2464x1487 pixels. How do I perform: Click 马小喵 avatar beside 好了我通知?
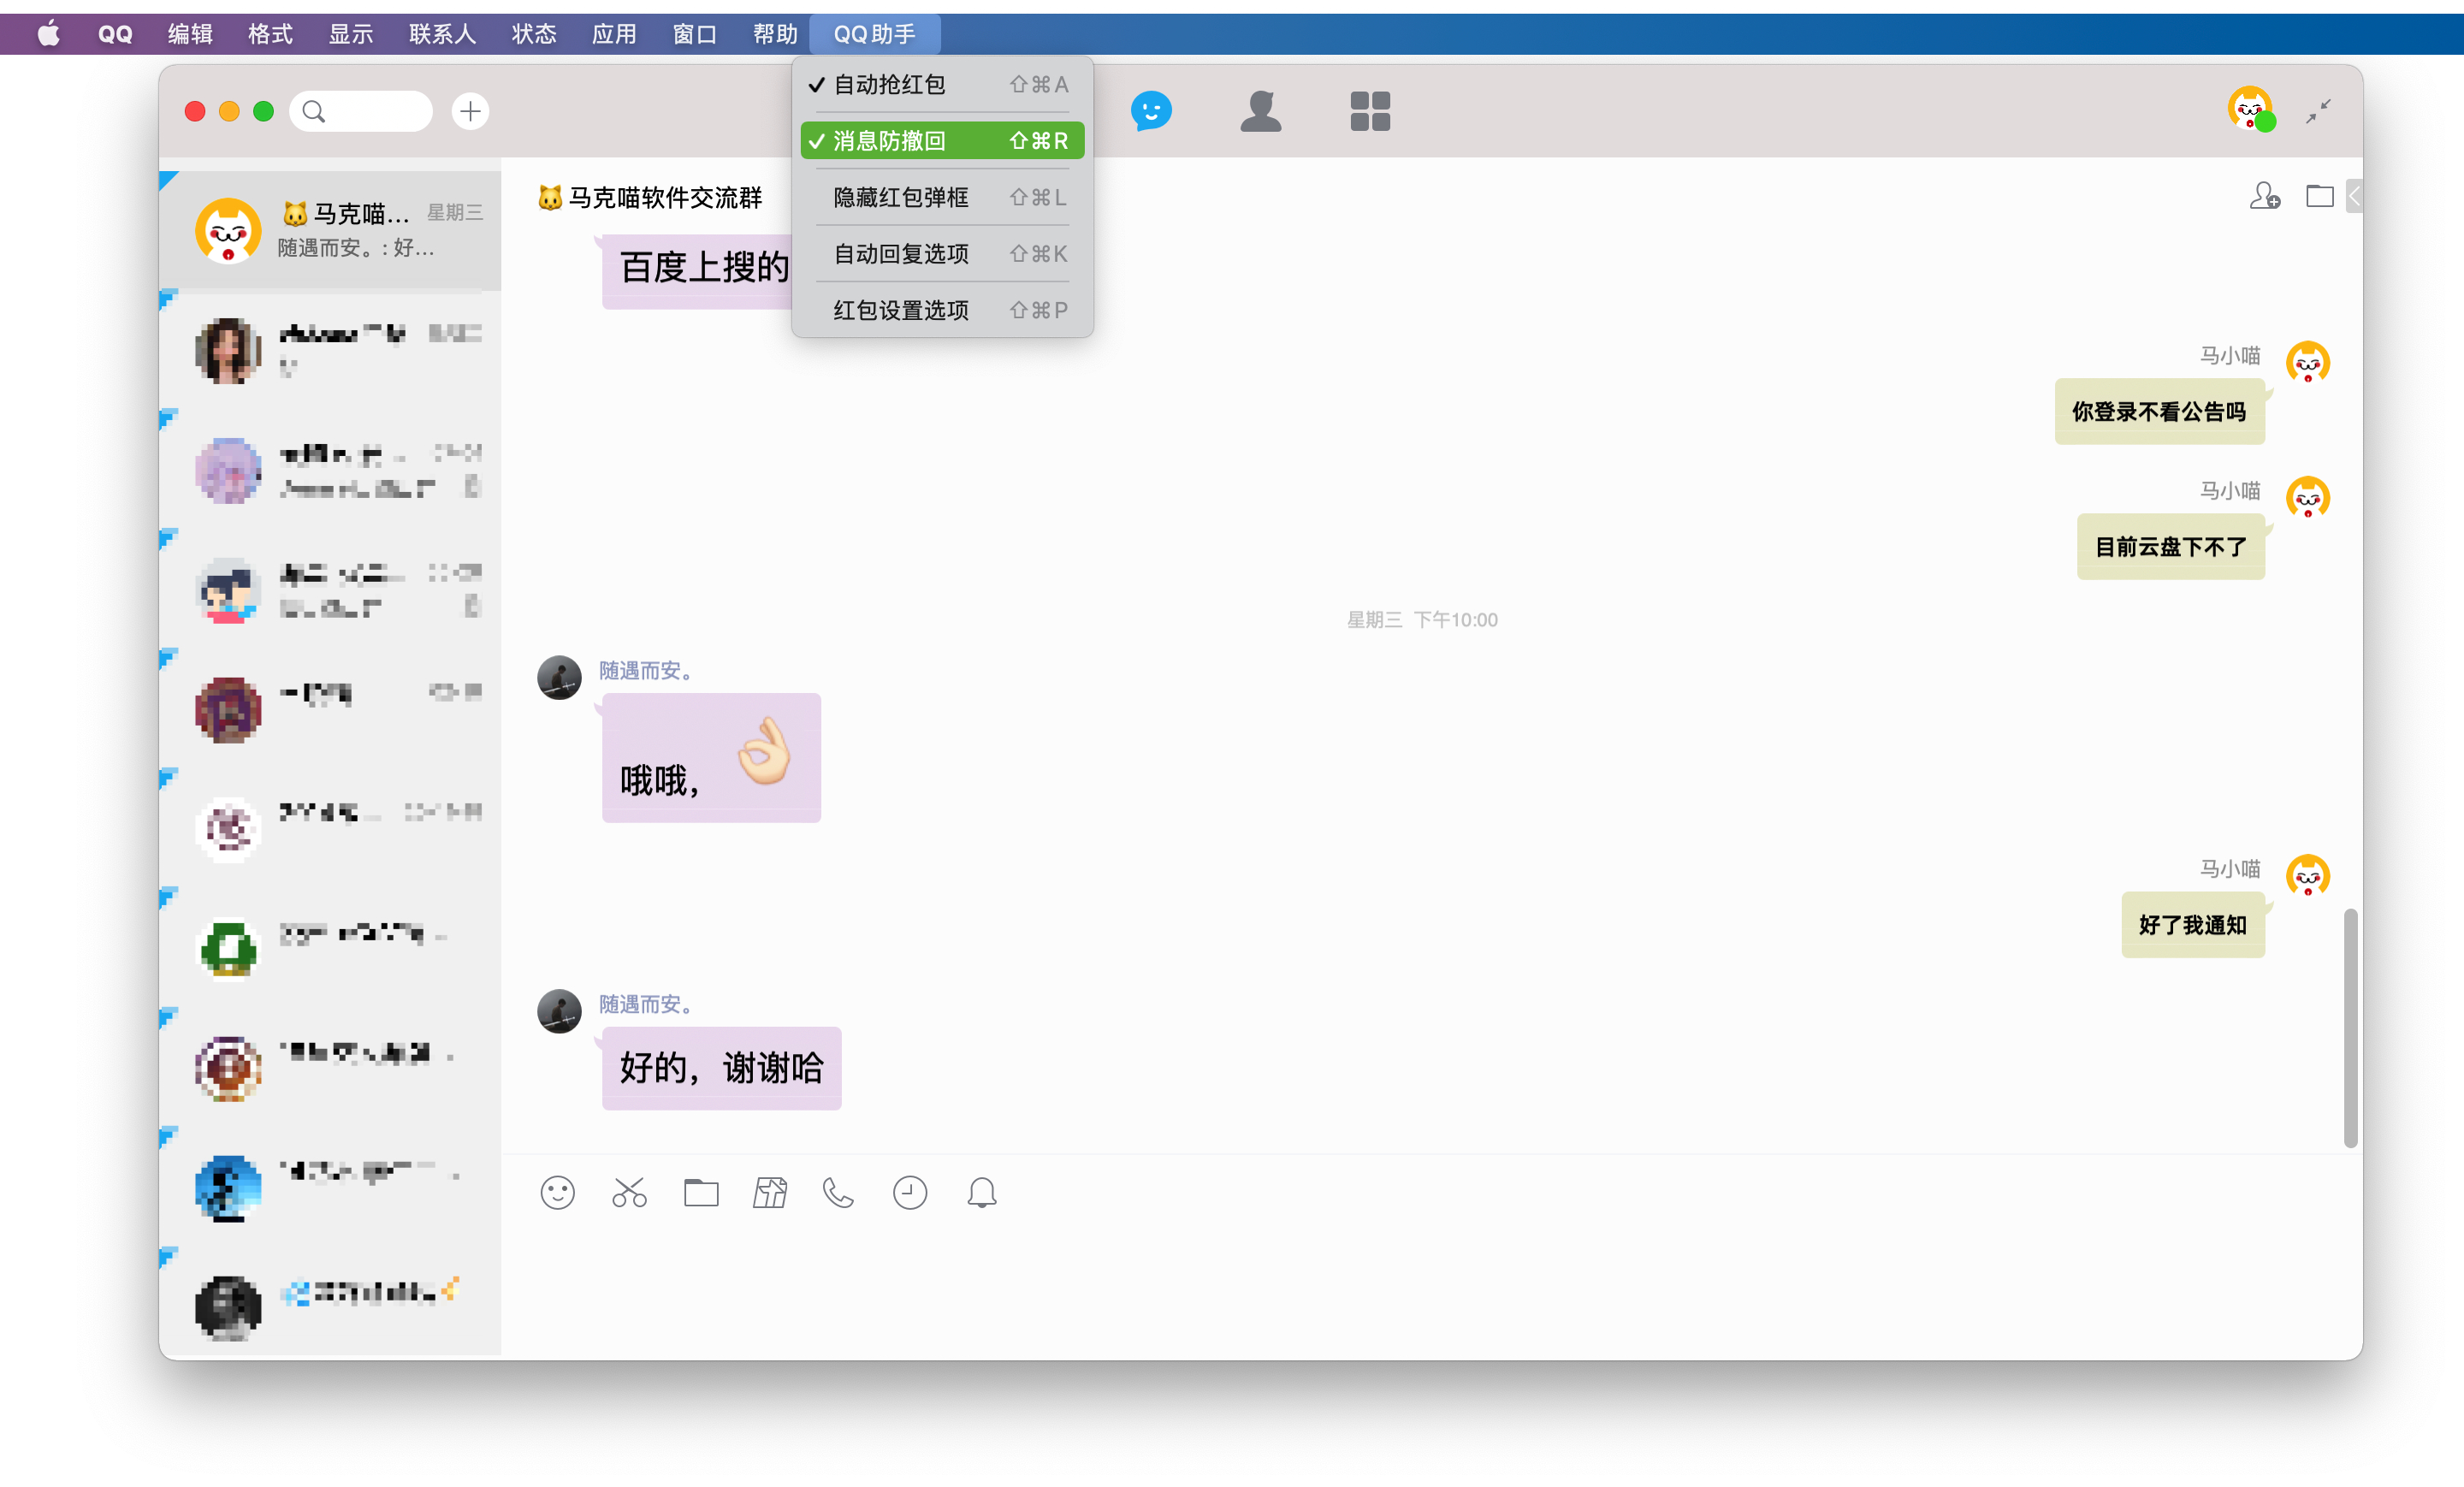pos(2308,875)
